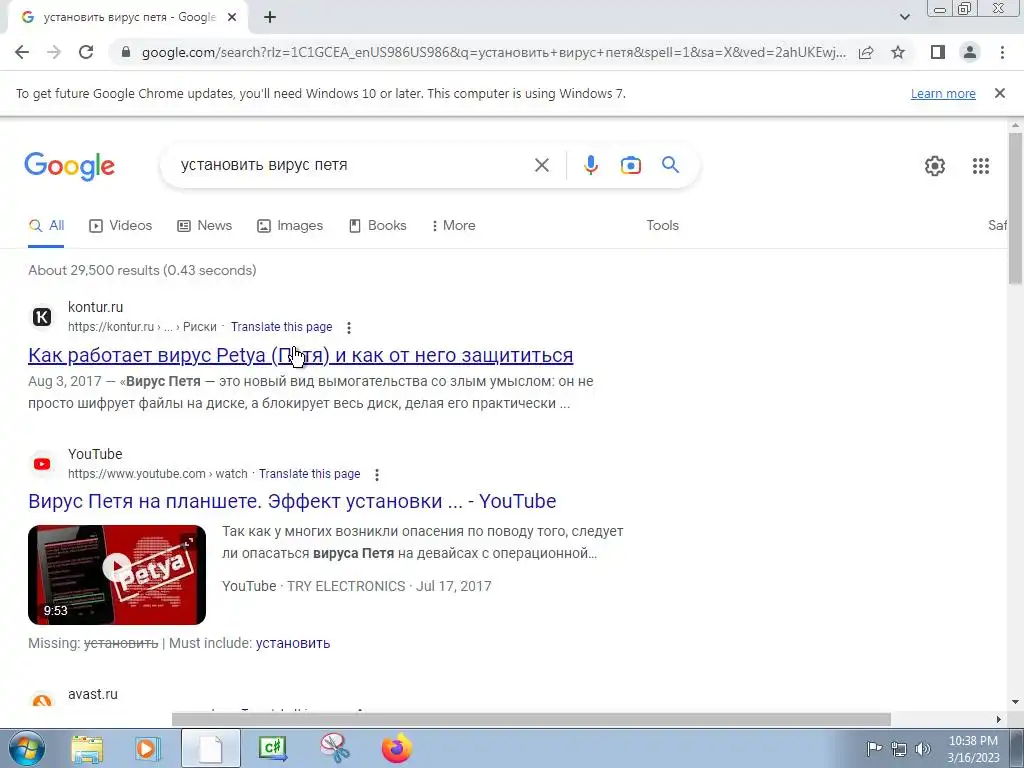The width and height of the screenshot is (1024, 768).
Task: Open the Chrome side panel
Action: (x=938, y=52)
